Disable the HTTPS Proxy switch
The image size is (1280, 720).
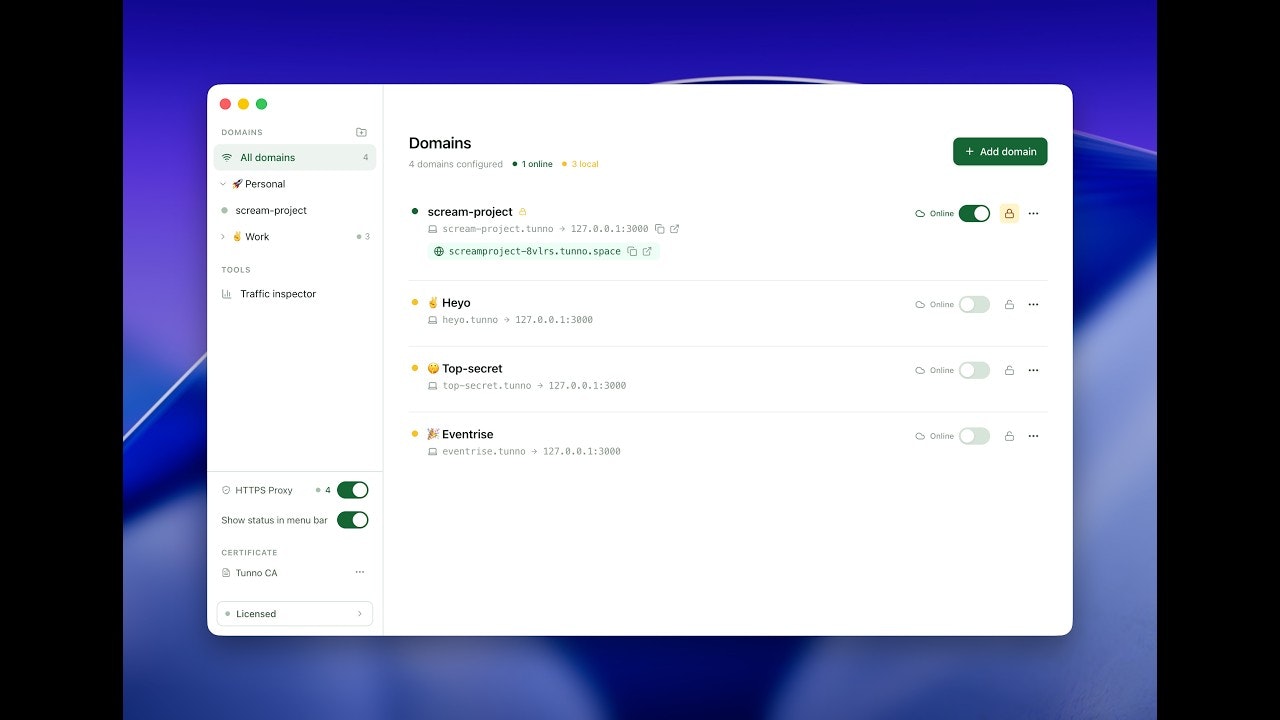tap(353, 490)
